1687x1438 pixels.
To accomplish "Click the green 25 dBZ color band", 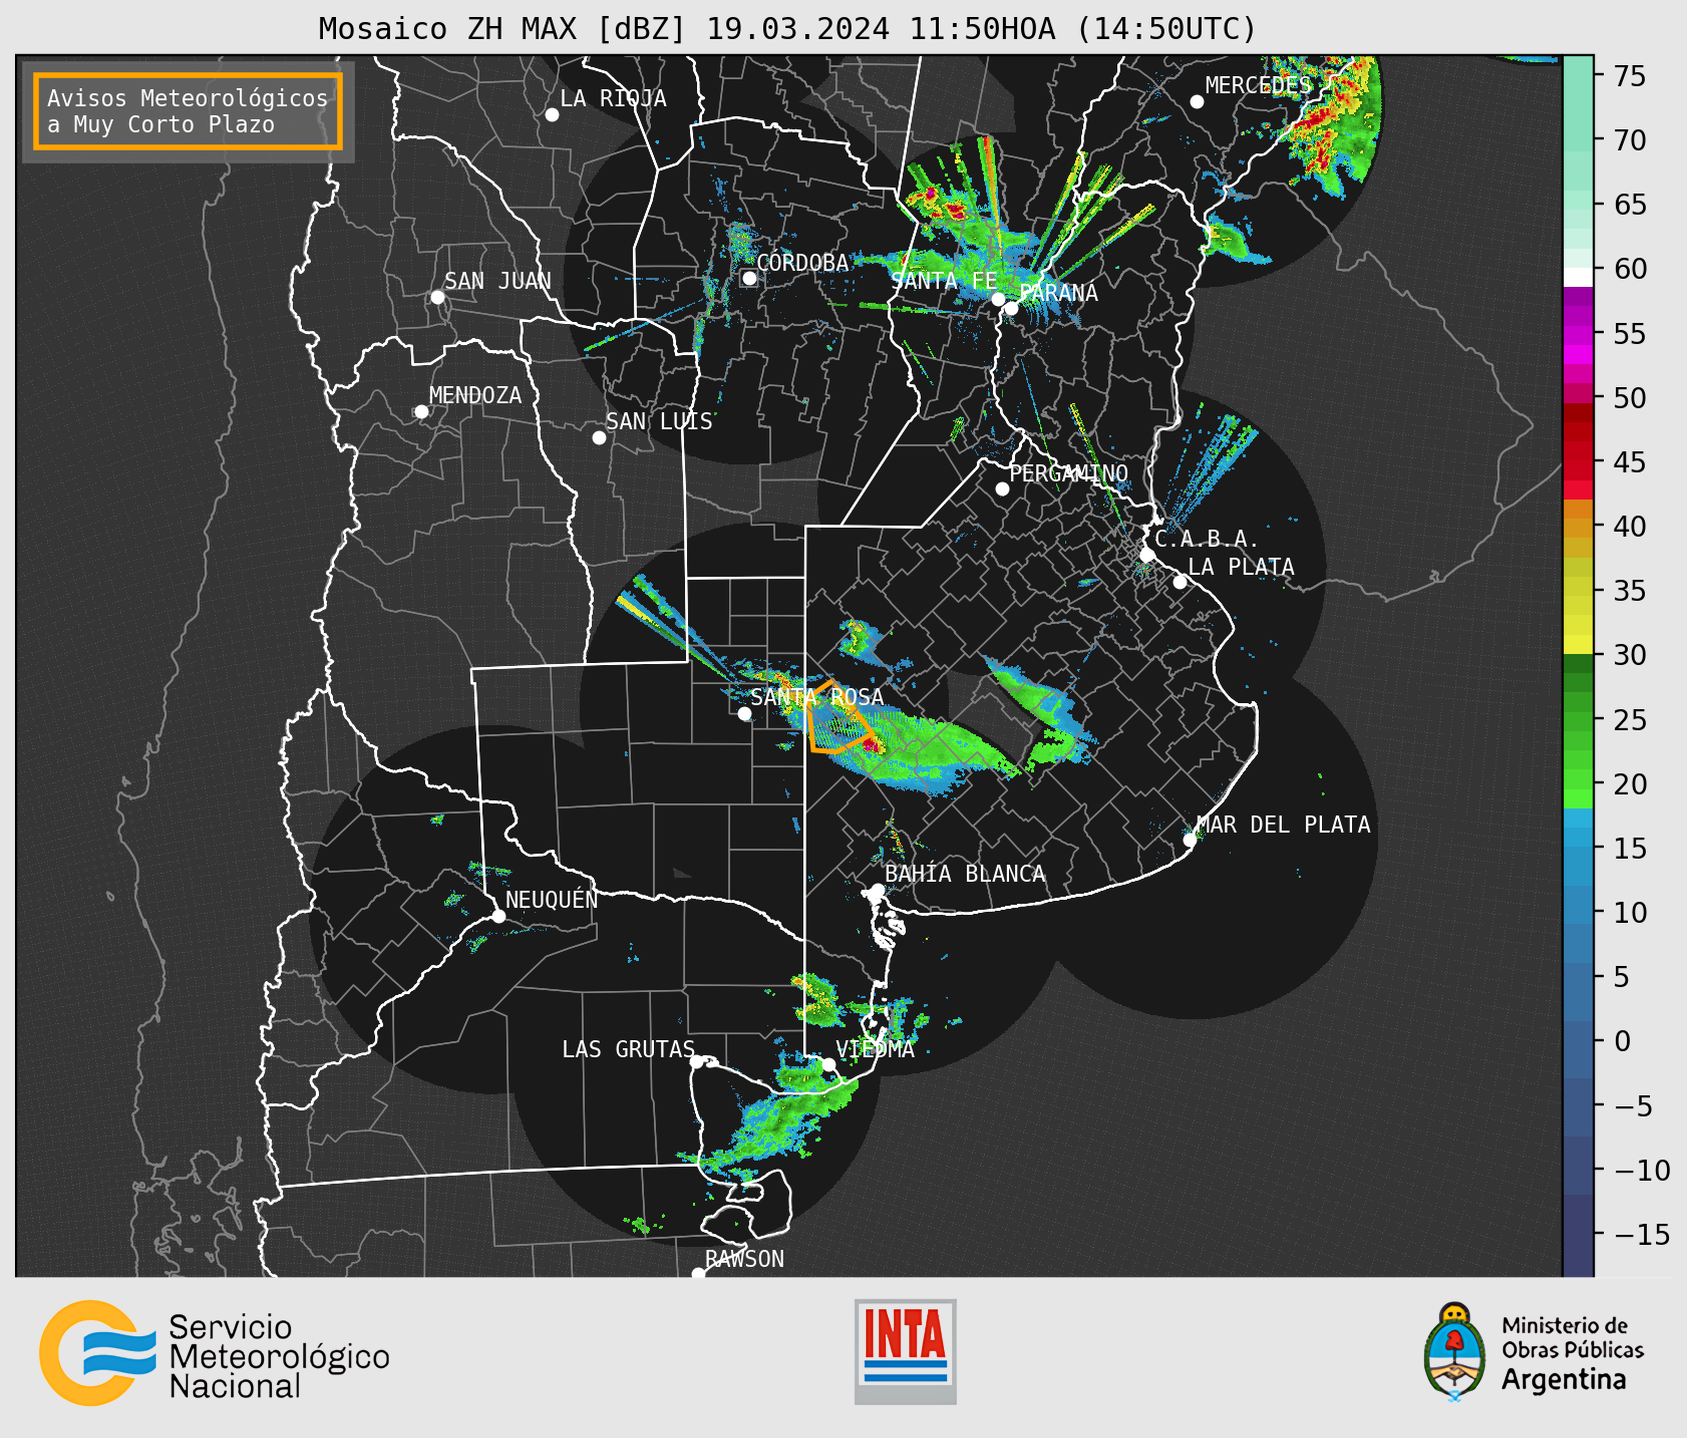I will (1577, 719).
